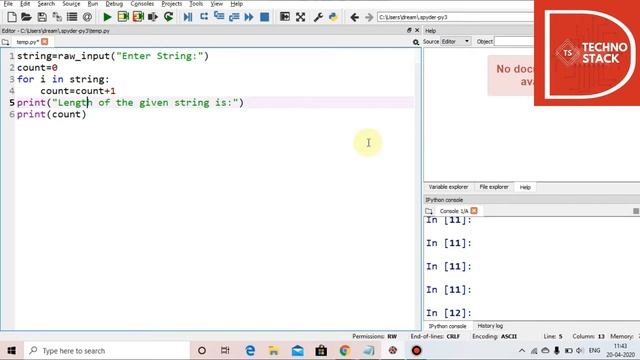This screenshot has height=360, width=640.
Task: Continue debug execution
Action: (249, 17)
